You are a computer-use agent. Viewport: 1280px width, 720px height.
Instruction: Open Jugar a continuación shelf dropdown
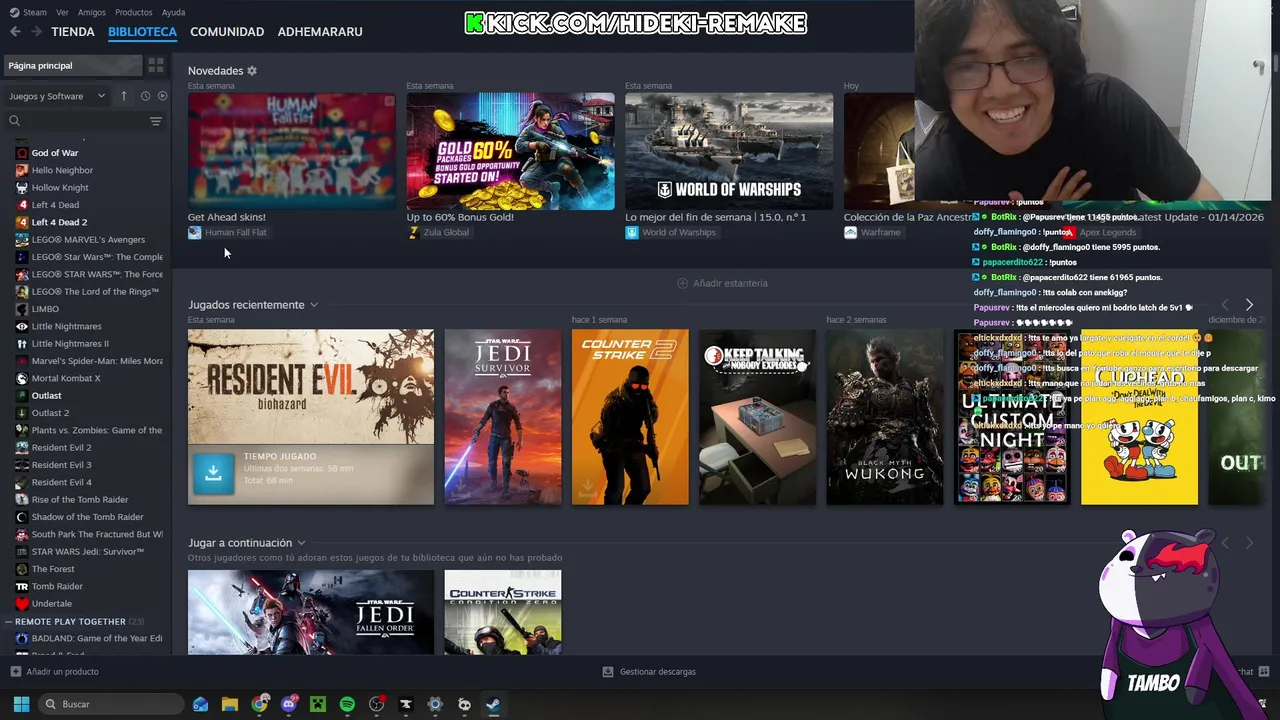[301, 543]
